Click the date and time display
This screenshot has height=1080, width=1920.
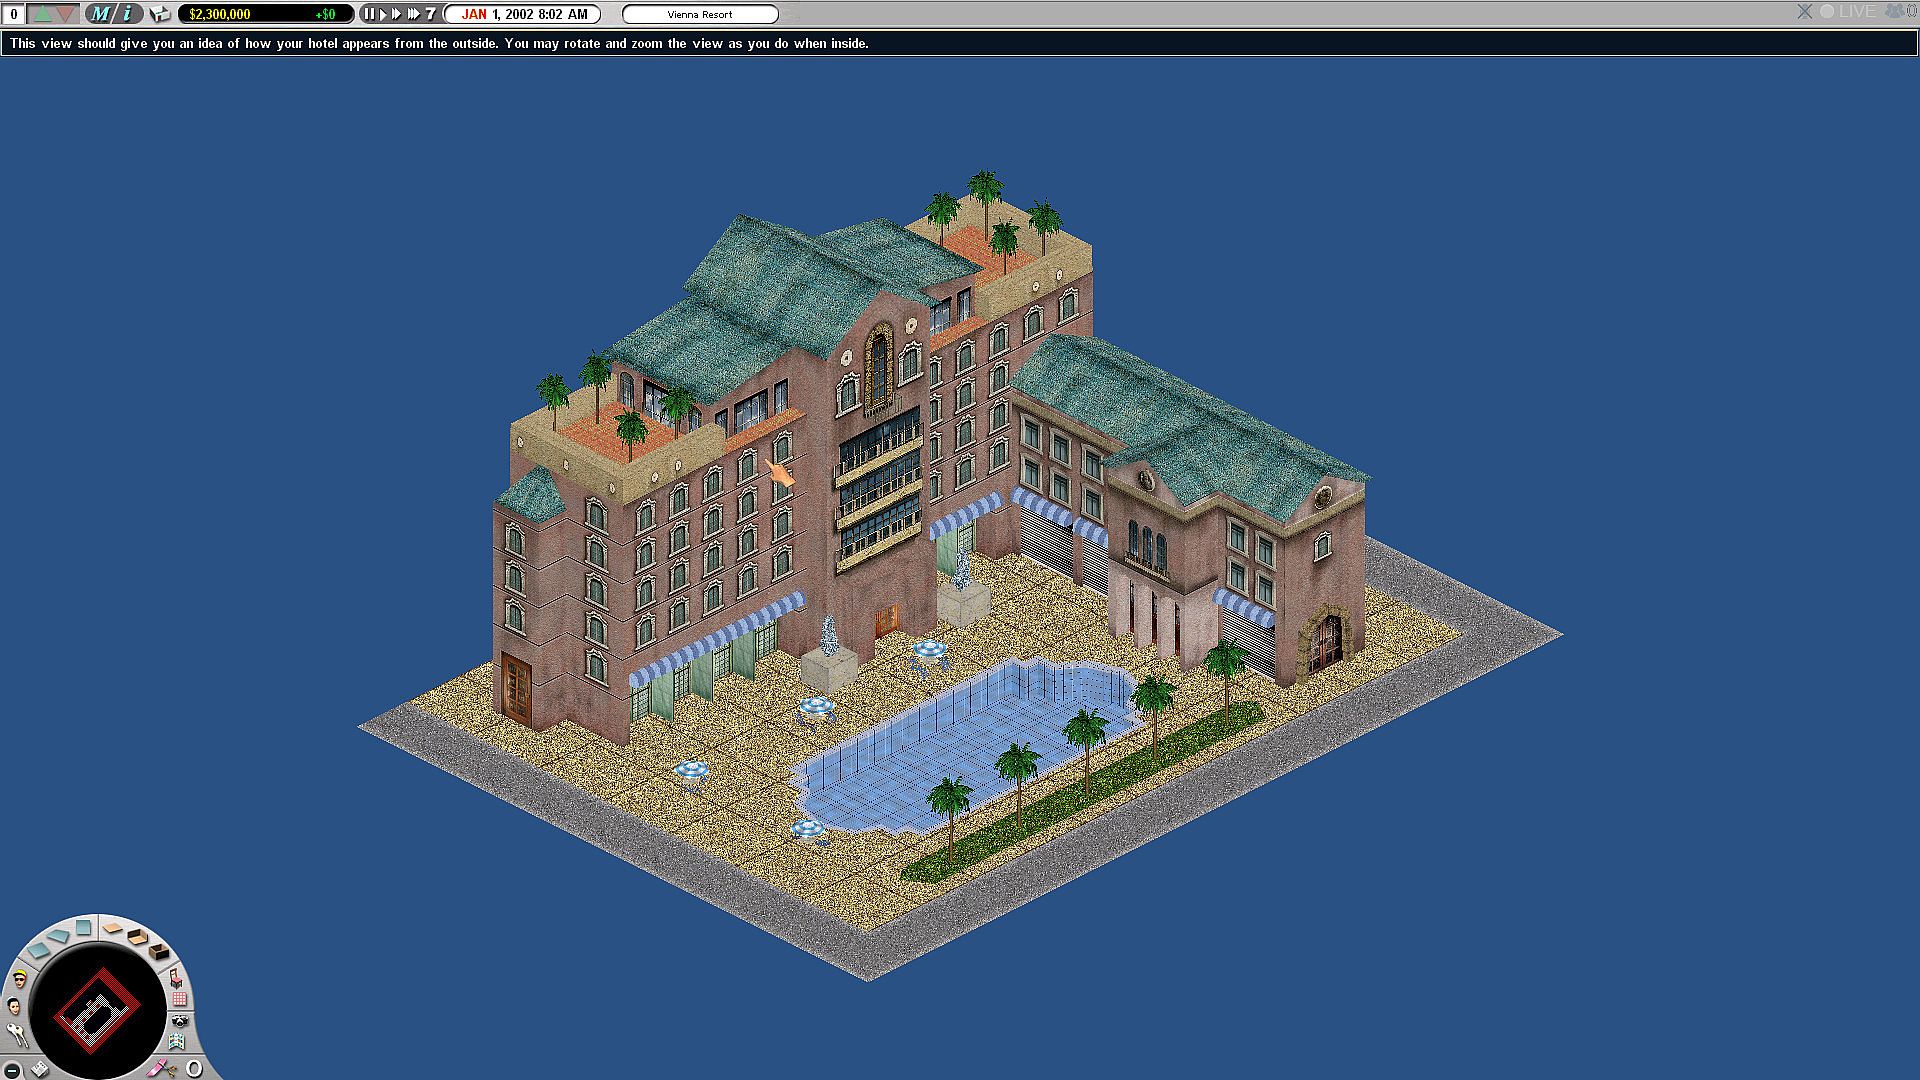click(x=524, y=14)
